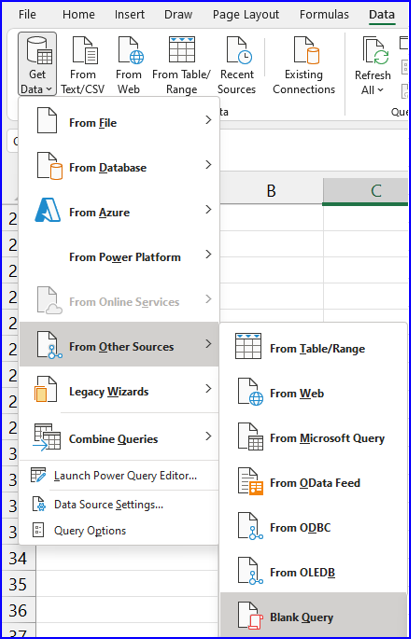Select From ODBC label

point(300,528)
